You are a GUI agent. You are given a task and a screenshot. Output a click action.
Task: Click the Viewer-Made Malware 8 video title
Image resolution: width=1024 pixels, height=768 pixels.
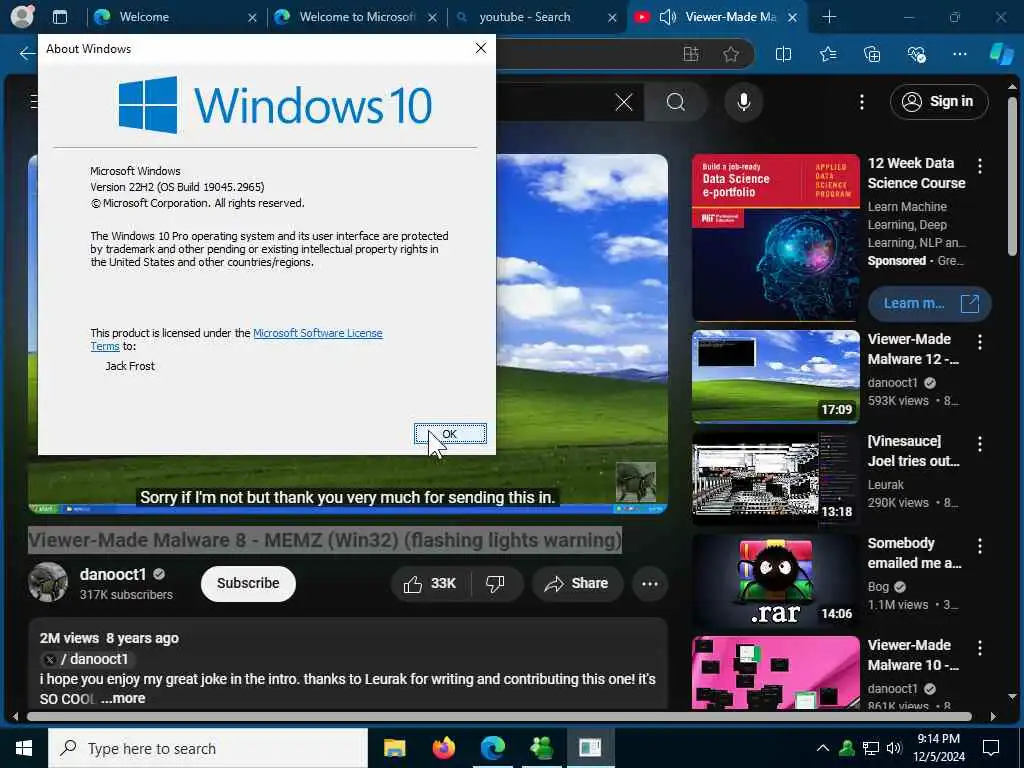click(x=325, y=540)
